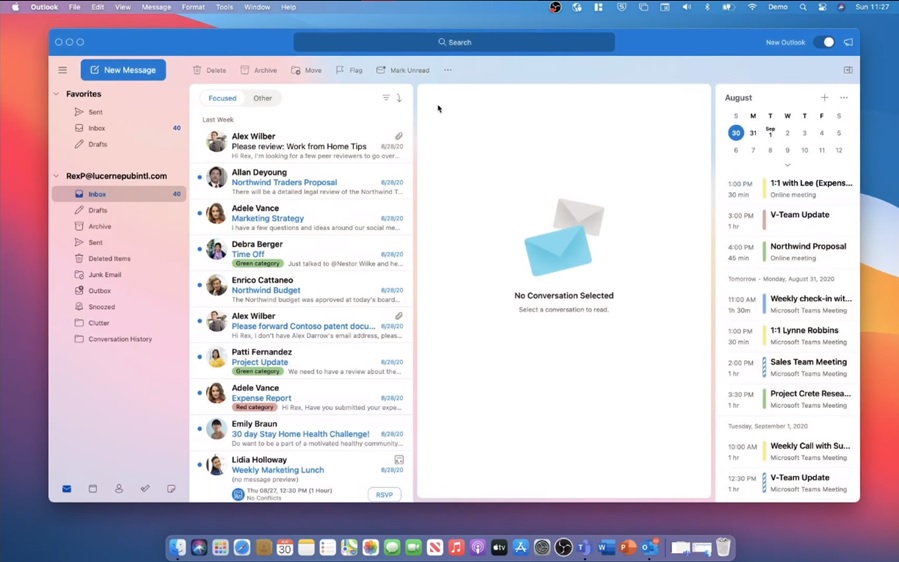Open Drafts folder under Favorites

click(97, 144)
